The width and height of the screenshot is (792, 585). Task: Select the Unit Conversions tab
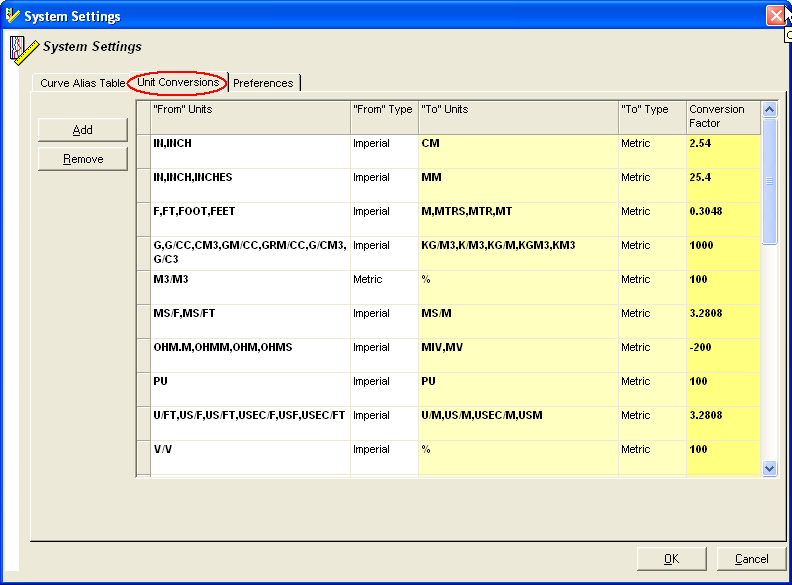178,82
